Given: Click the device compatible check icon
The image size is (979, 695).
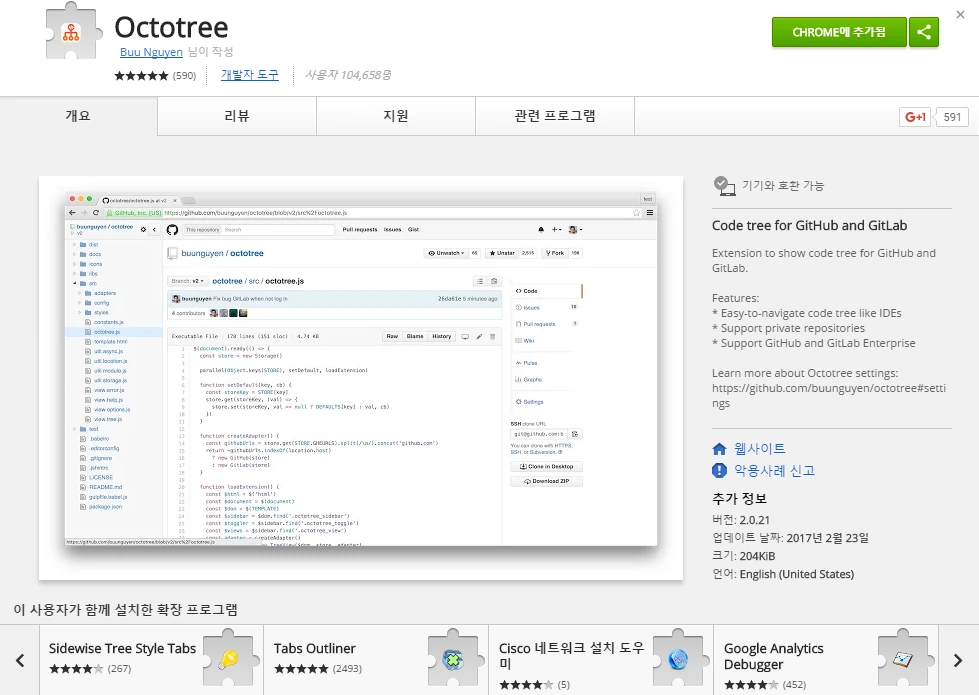Looking at the screenshot, I should 724,185.
